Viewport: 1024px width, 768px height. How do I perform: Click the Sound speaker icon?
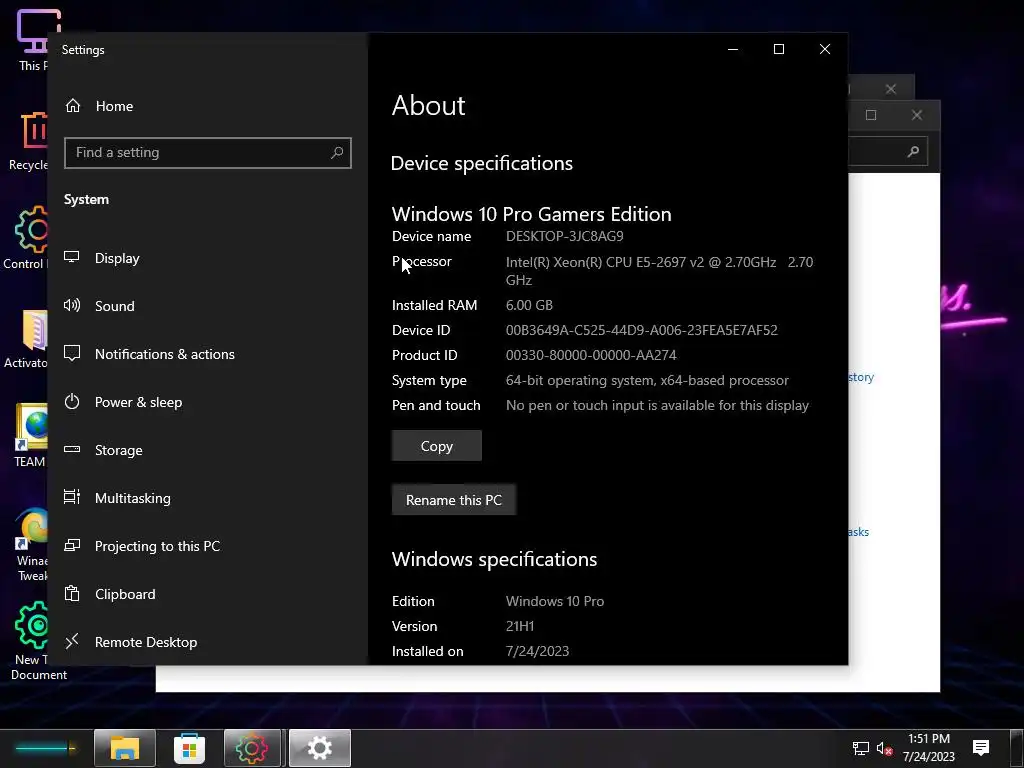(72, 305)
